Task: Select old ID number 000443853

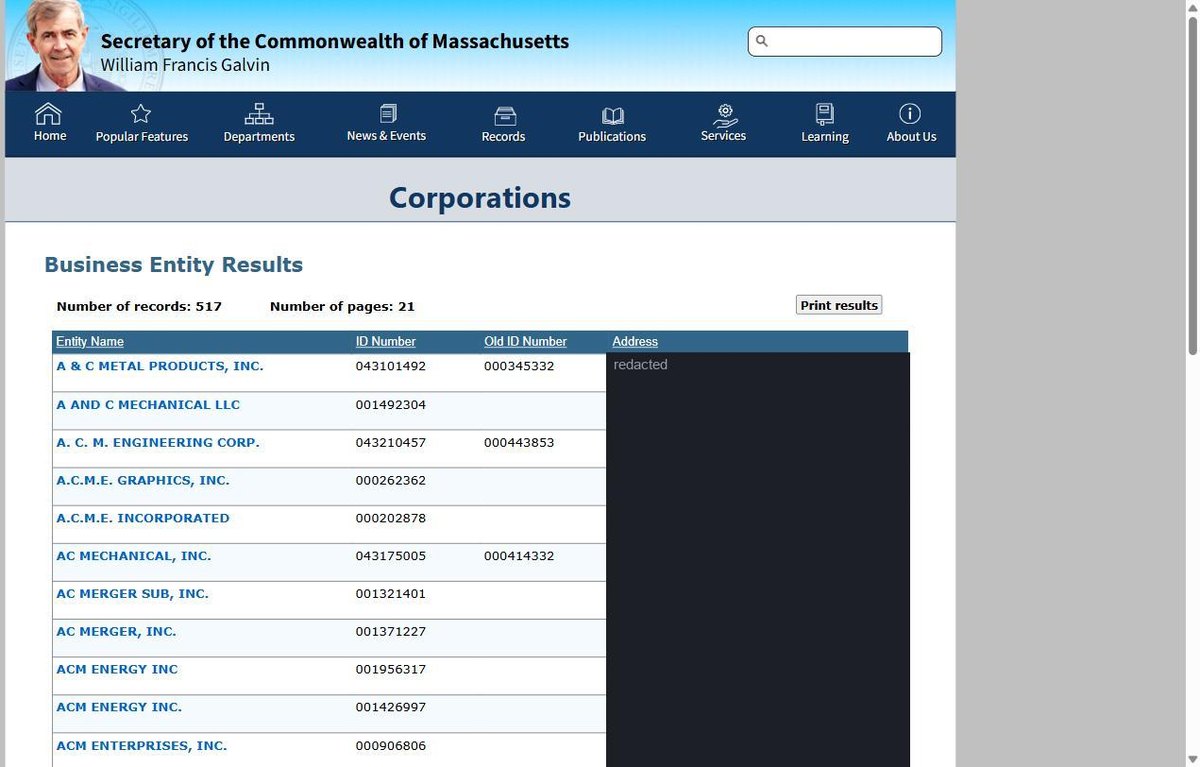Action: [x=519, y=442]
